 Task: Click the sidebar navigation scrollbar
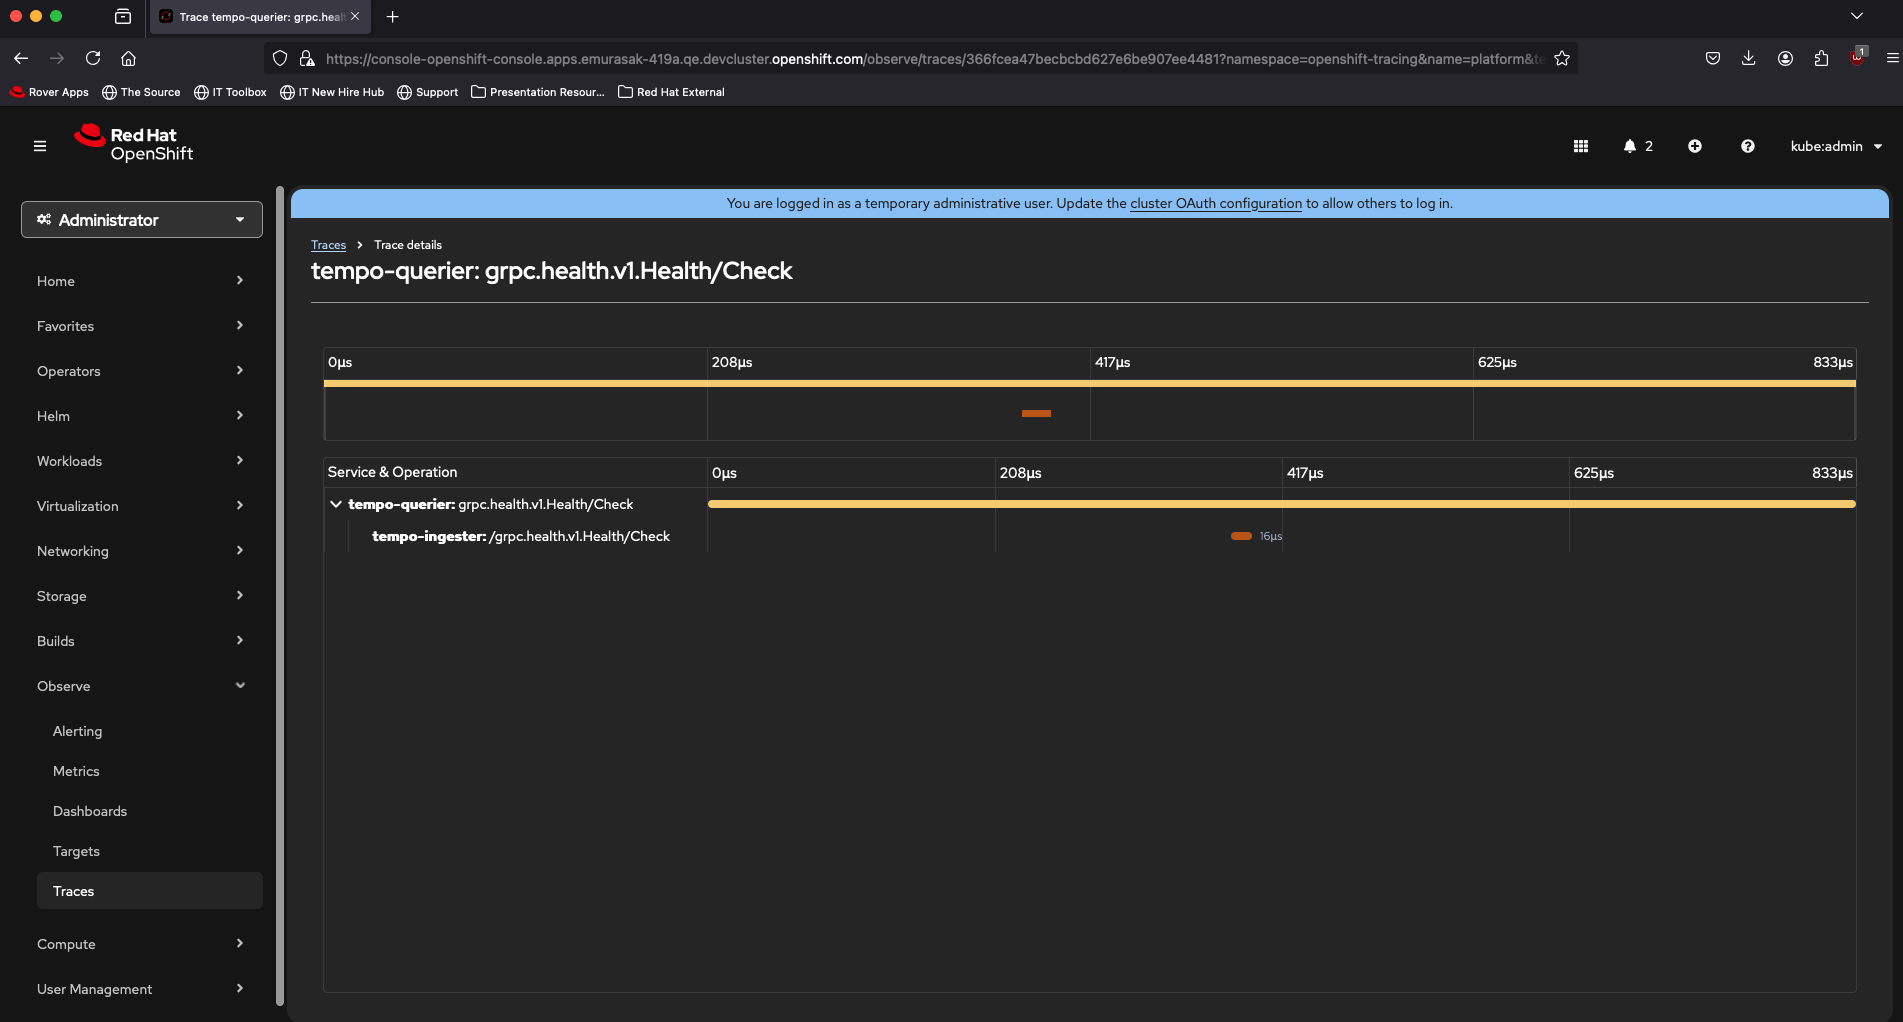click(280, 595)
